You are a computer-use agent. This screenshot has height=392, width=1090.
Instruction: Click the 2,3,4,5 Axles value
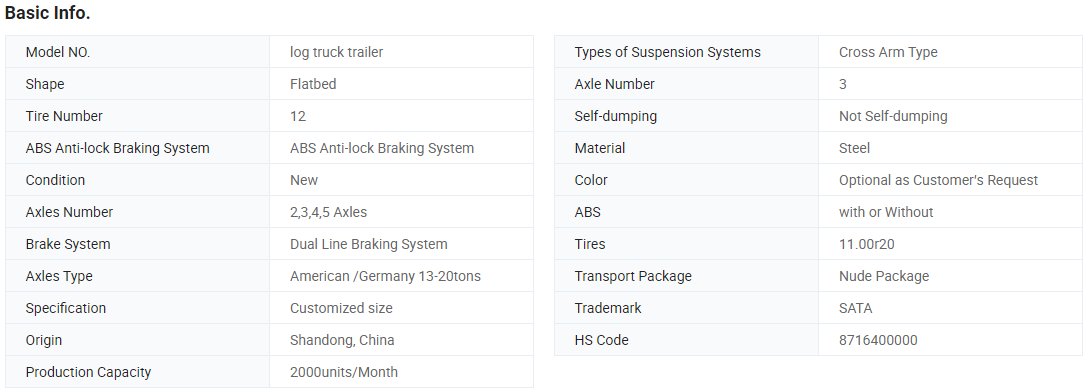(x=328, y=212)
